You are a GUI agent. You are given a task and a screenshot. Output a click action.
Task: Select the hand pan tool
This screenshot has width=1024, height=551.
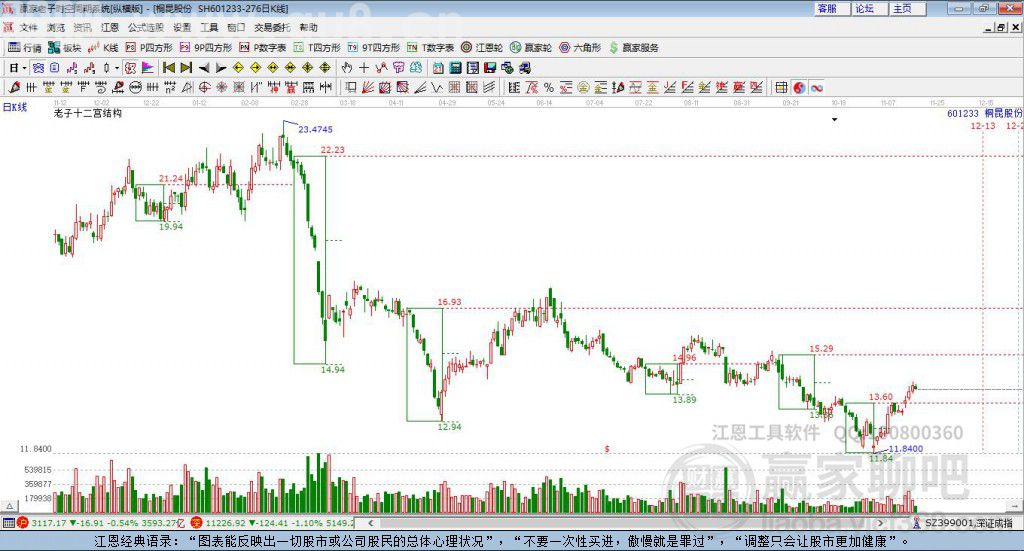[x=347, y=68]
